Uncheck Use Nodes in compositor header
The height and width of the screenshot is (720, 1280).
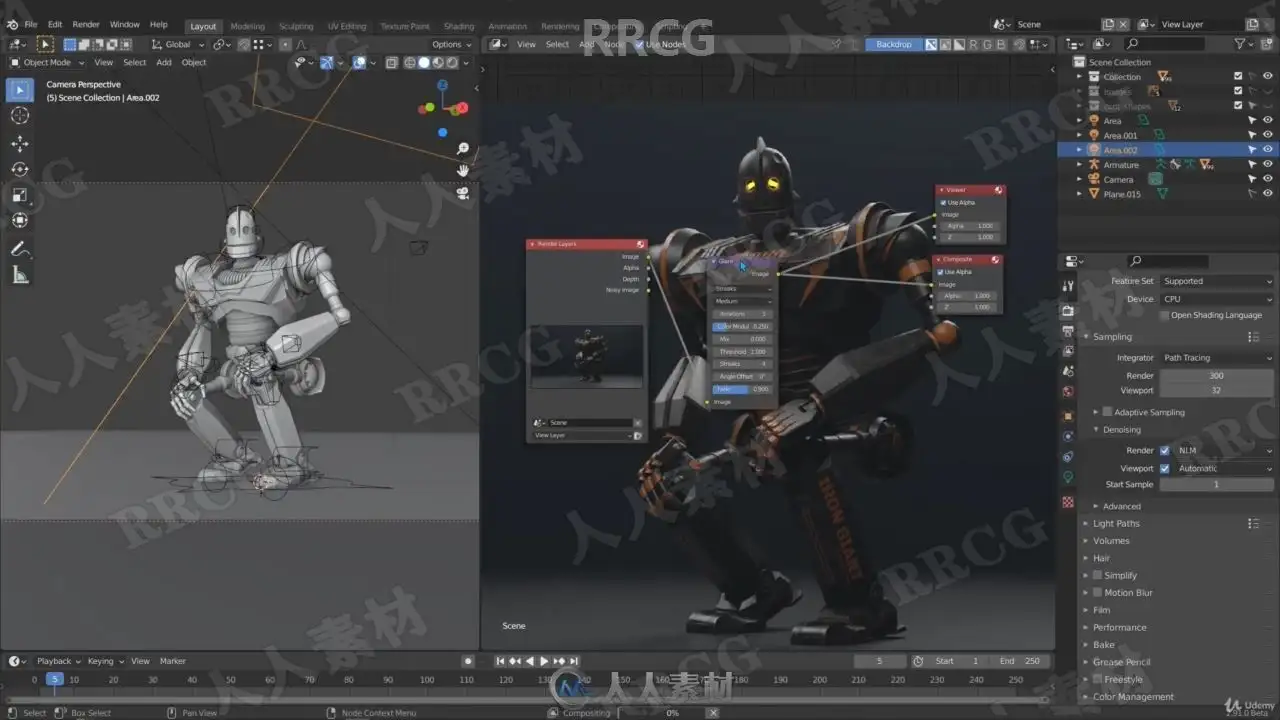640,44
